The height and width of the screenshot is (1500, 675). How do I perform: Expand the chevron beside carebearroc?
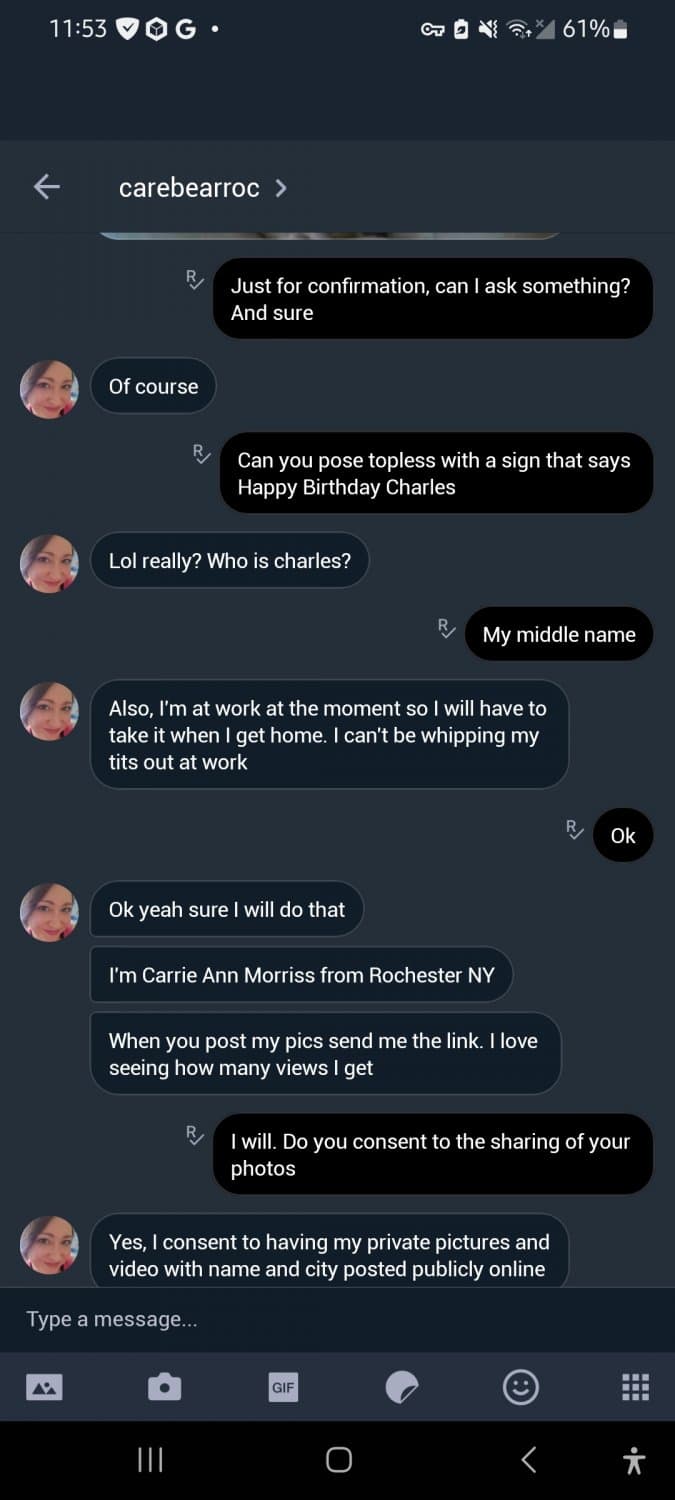(x=281, y=188)
